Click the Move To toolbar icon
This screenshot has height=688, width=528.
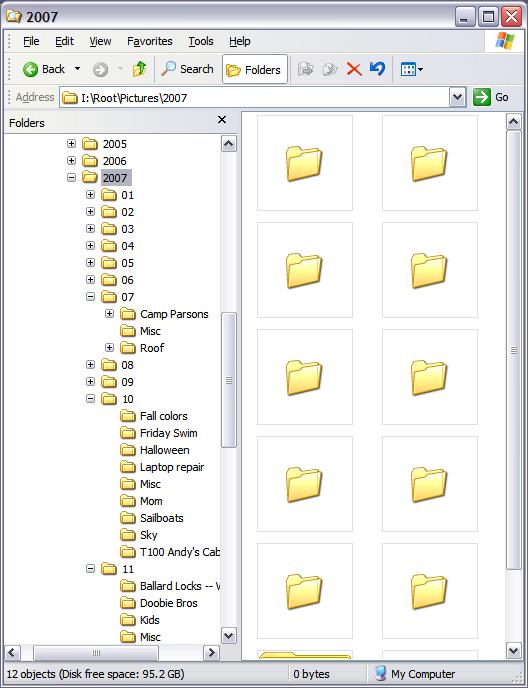[305, 69]
